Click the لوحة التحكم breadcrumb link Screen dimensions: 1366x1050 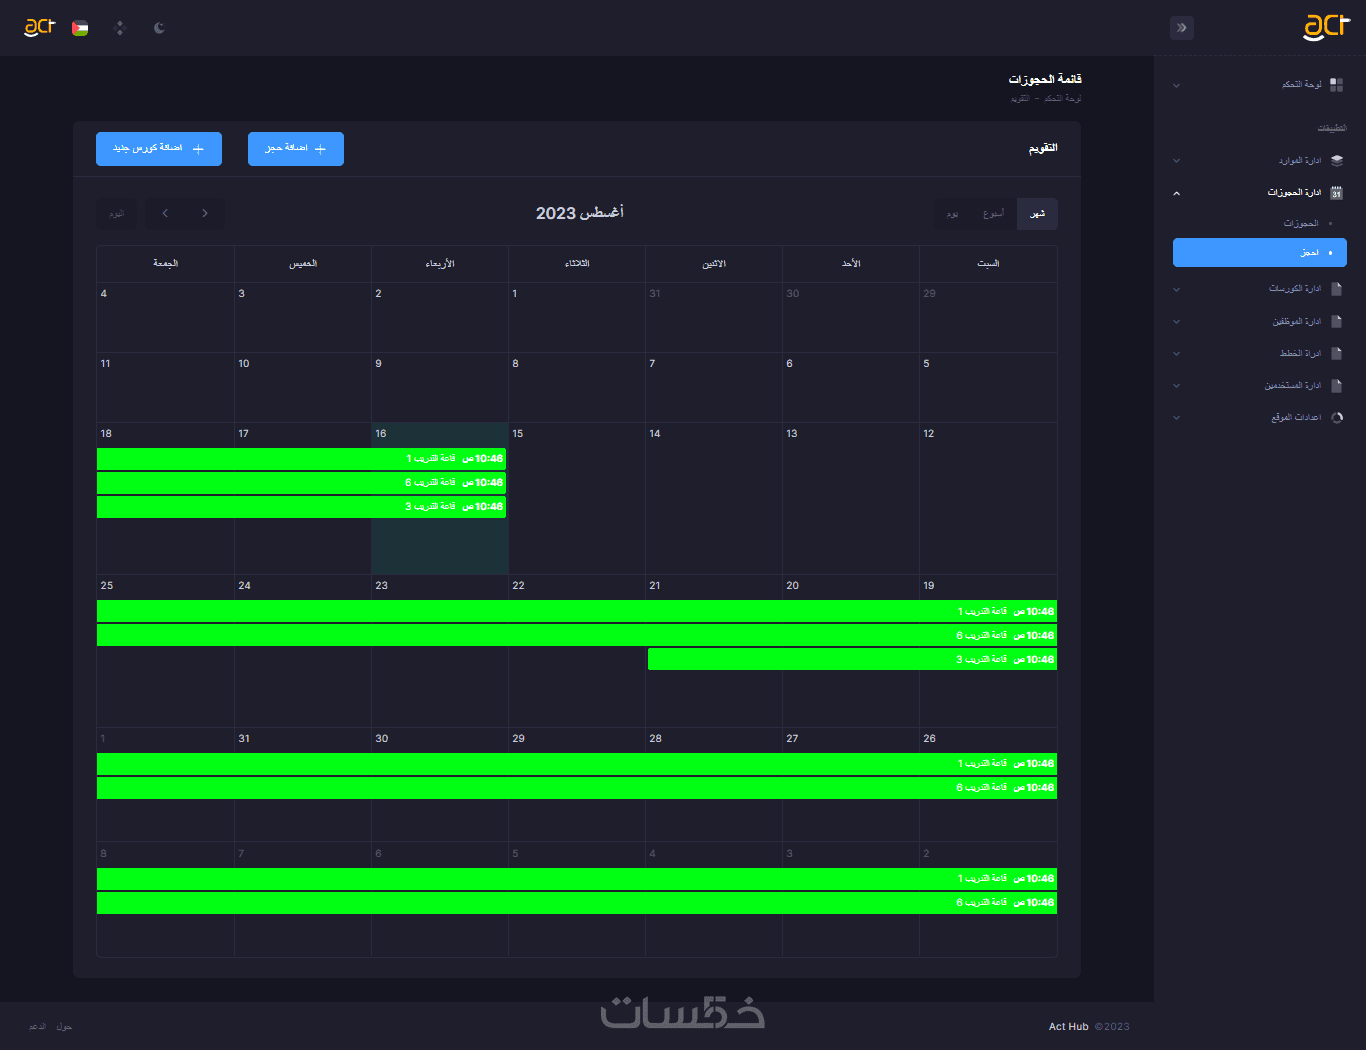(x=1063, y=99)
